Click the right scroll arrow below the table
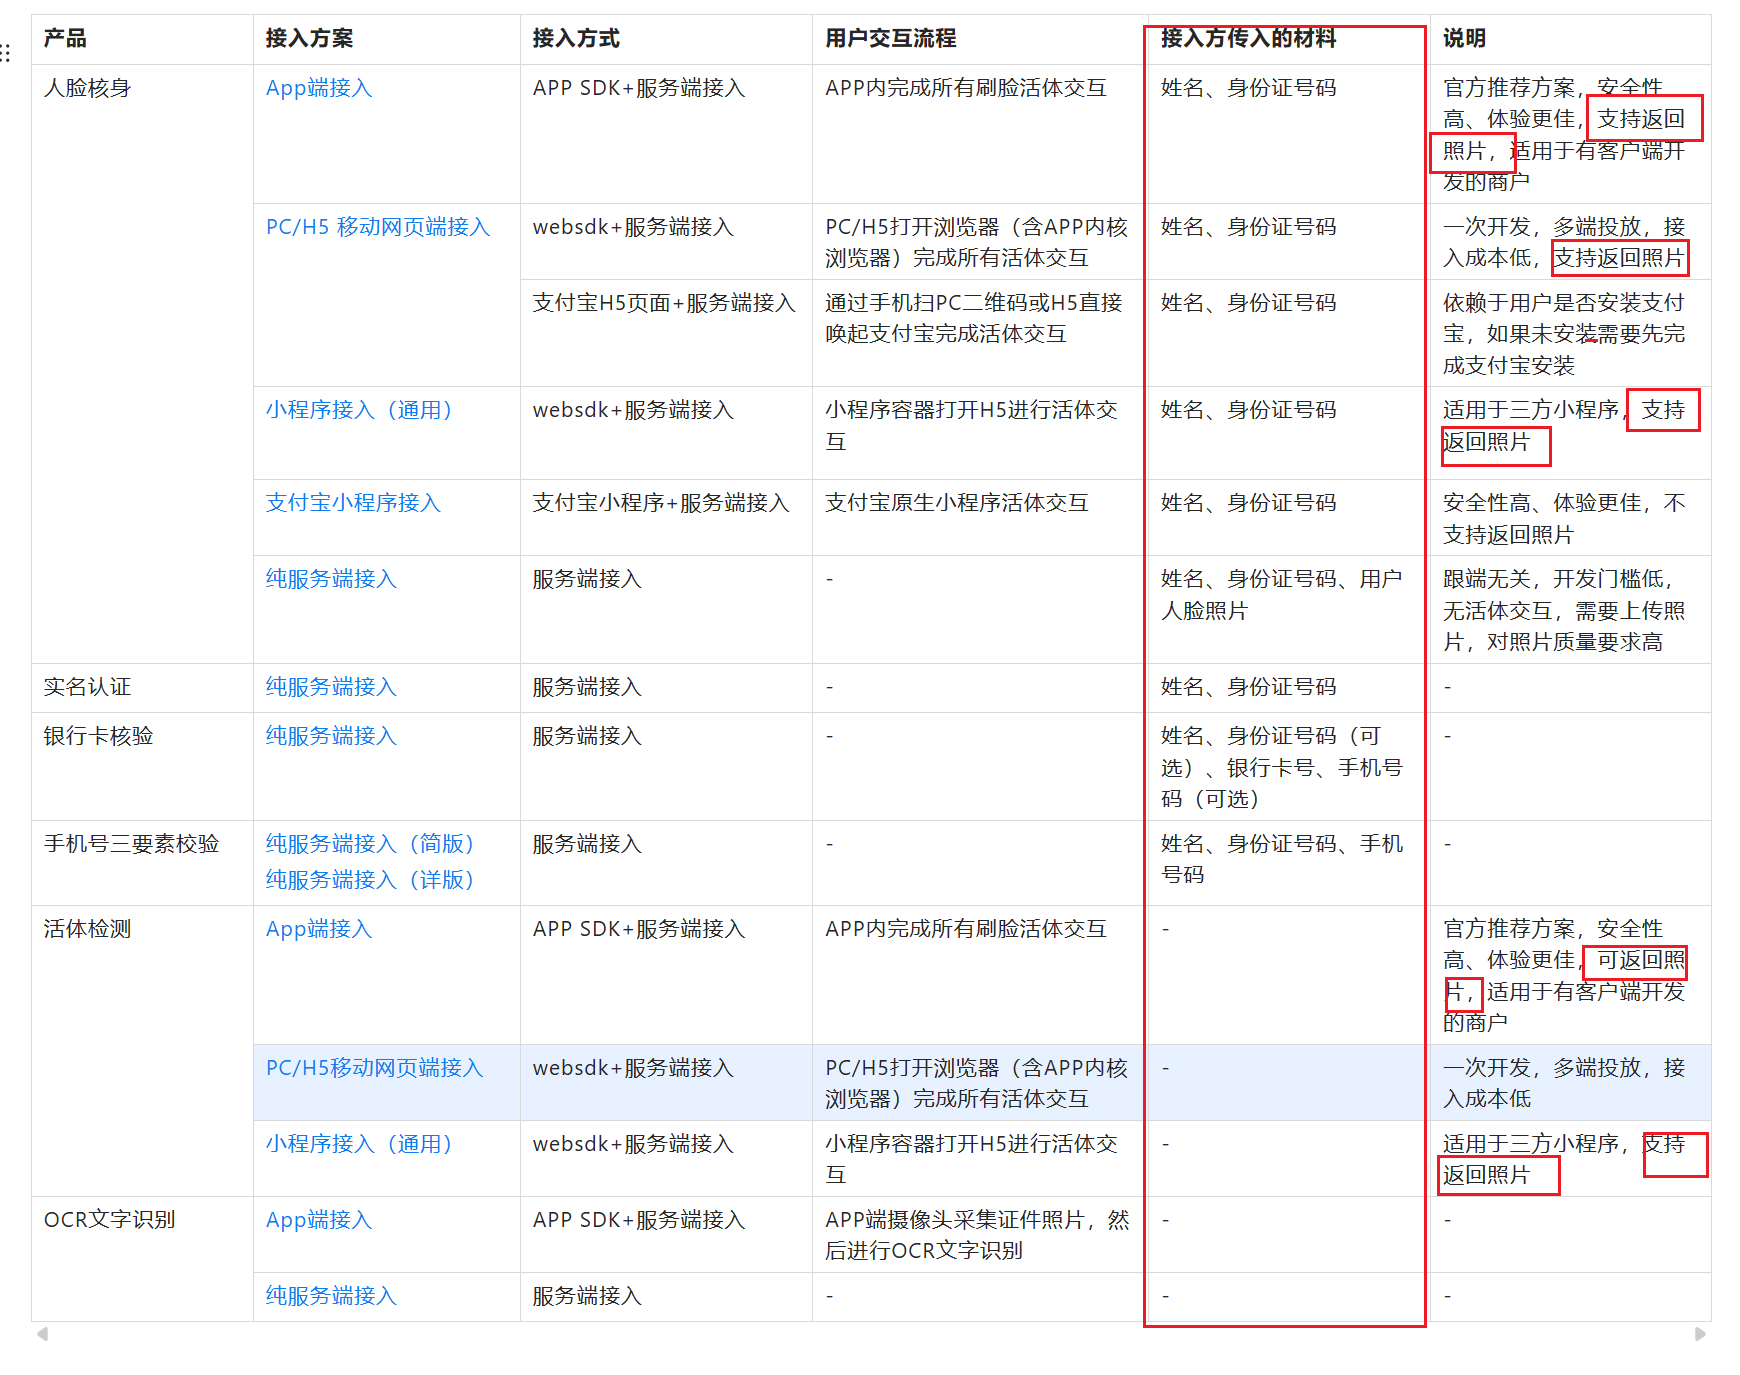 pyautogui.click(x=1700, y=1334)
